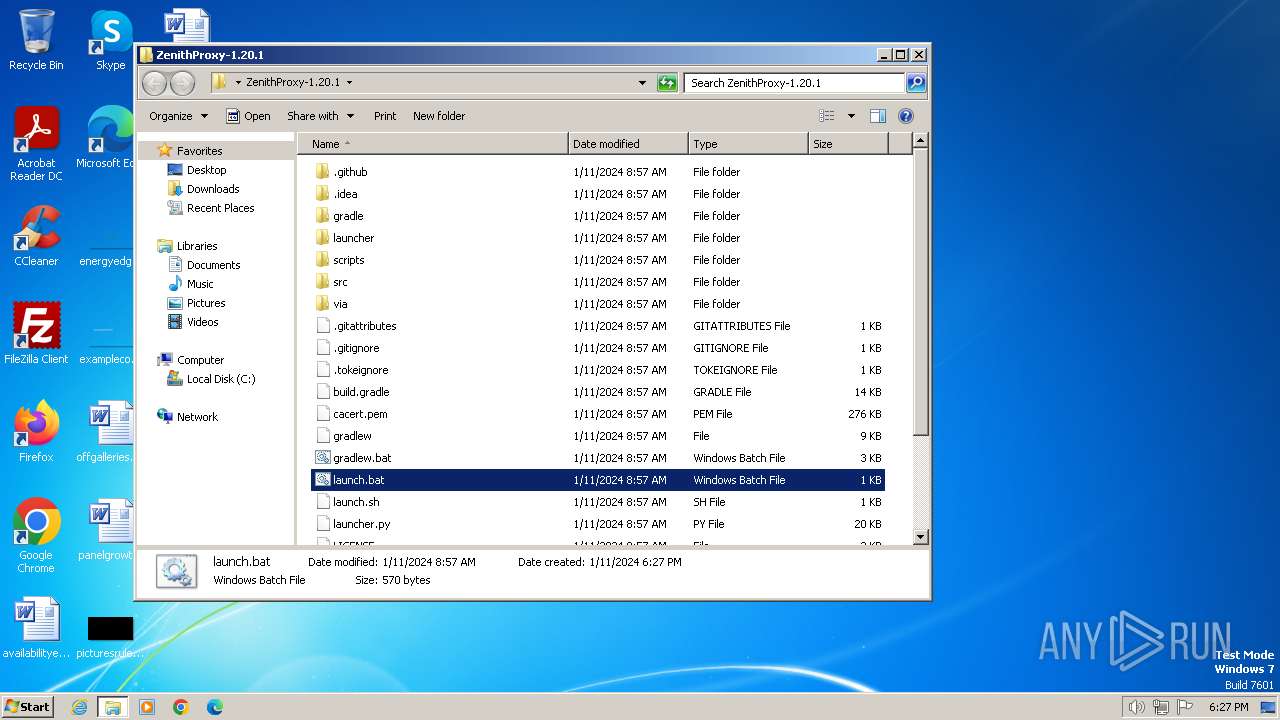Open the Share with dropdown
Viewport: 1280px width, 720px height.
pyautogui.click(x=319, y=116)
